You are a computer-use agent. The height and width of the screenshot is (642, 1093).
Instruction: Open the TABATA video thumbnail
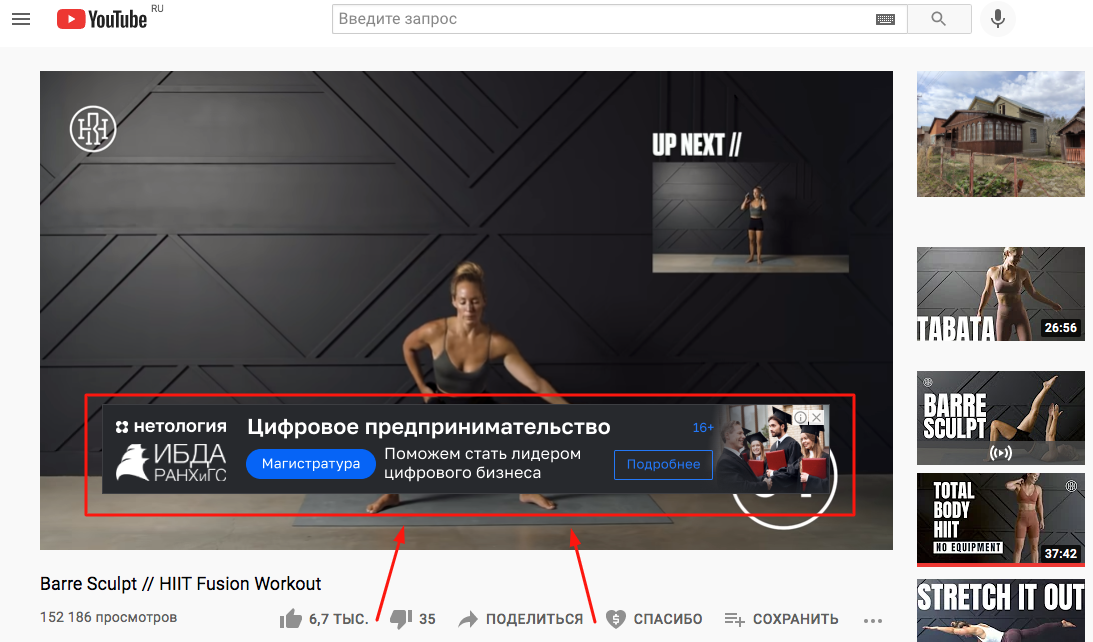coord(1000,294)
